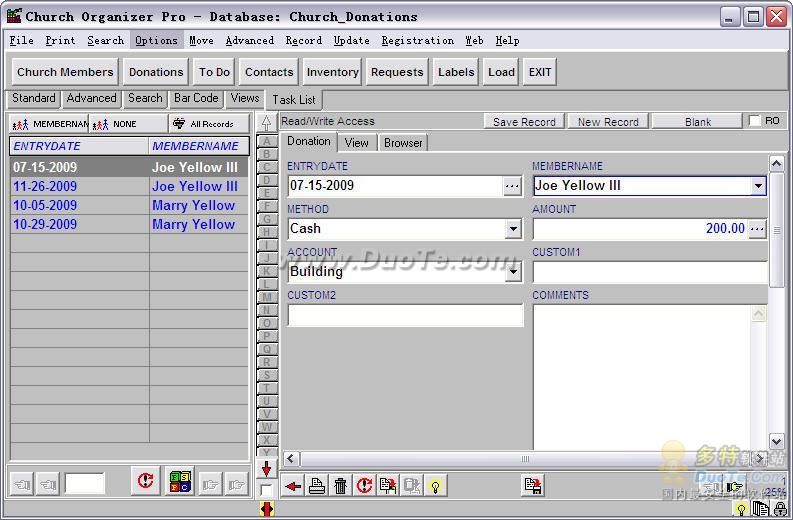The width and height of the screenshot is (793, 520).
Task: Click the horizontal scrollbar thumb
Action: 525,459
